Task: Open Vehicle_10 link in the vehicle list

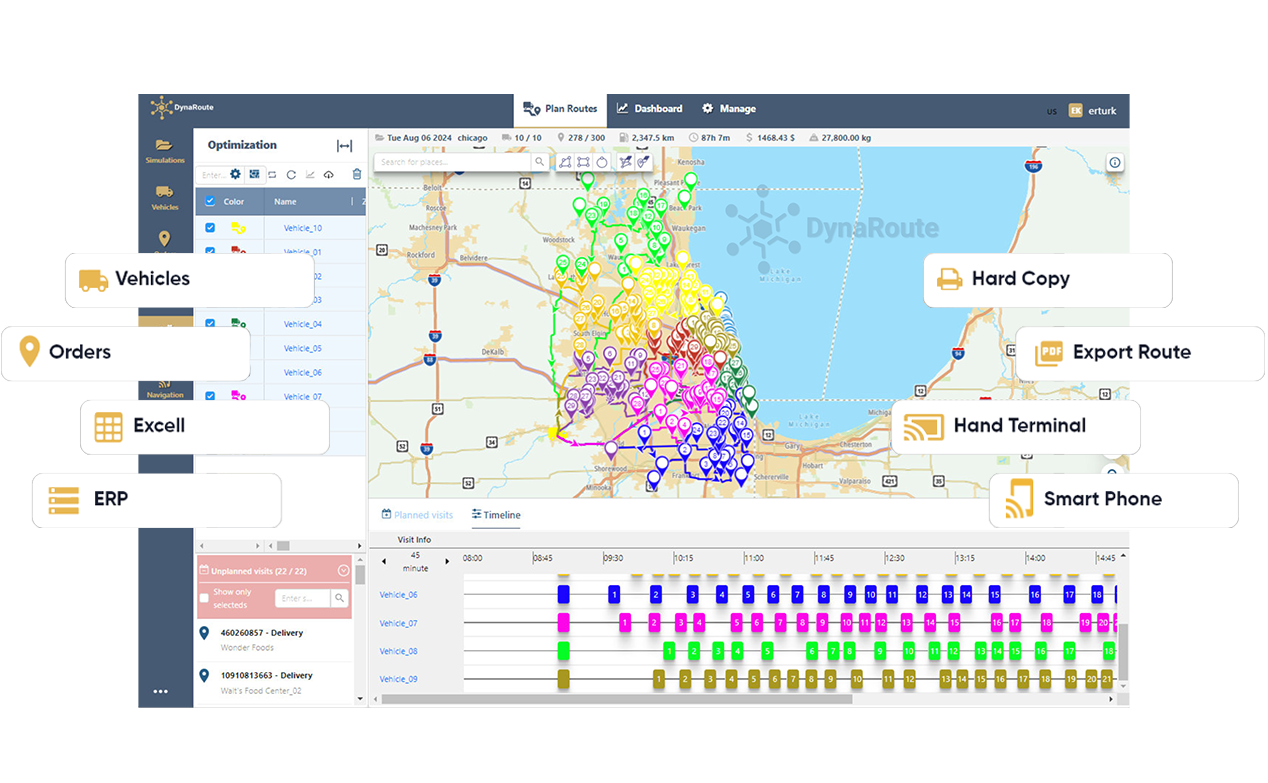Action: [x=303, y=228]
